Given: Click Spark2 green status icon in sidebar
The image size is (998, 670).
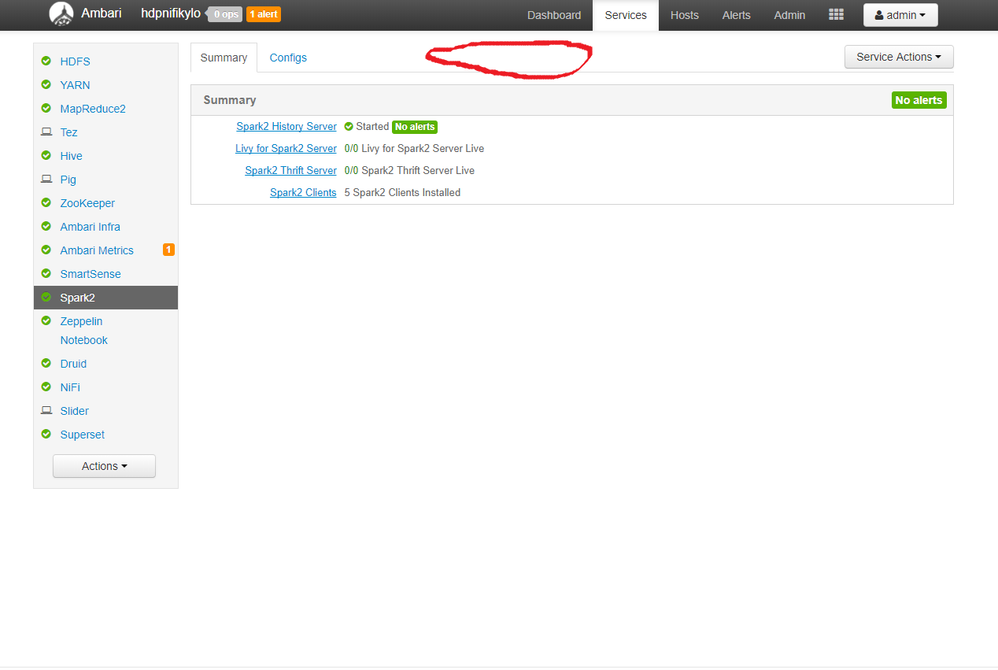Looking at the screenshot, I should pyautogui.click(x=46, y=297).
